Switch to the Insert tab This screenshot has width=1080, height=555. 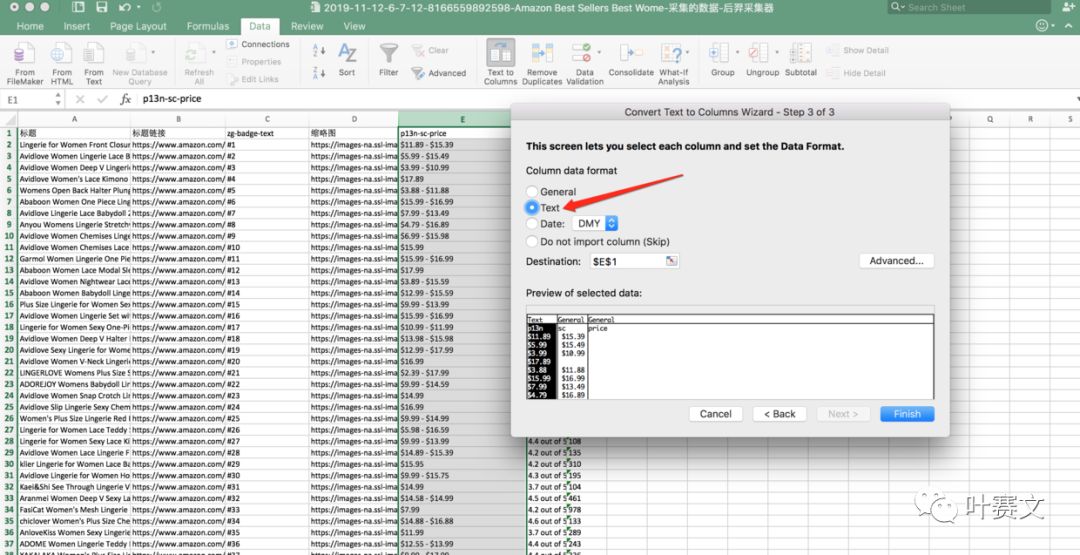point(76,26)
